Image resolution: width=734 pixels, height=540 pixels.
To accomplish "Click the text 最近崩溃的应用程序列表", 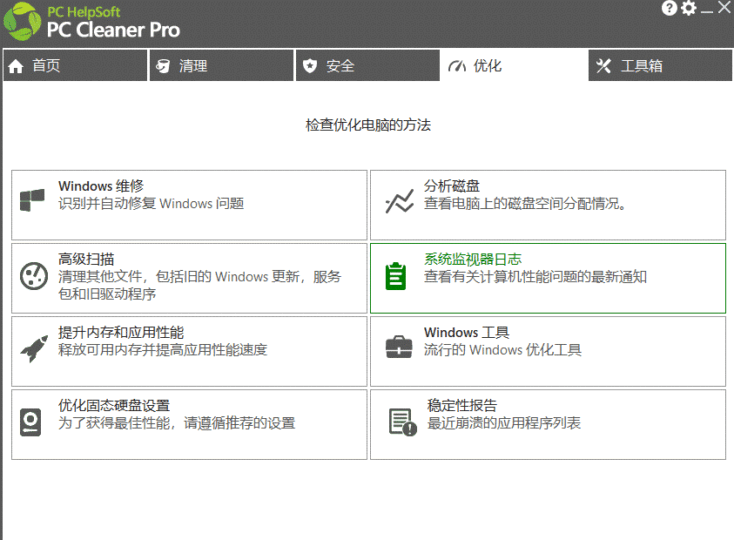I will 504,423.
